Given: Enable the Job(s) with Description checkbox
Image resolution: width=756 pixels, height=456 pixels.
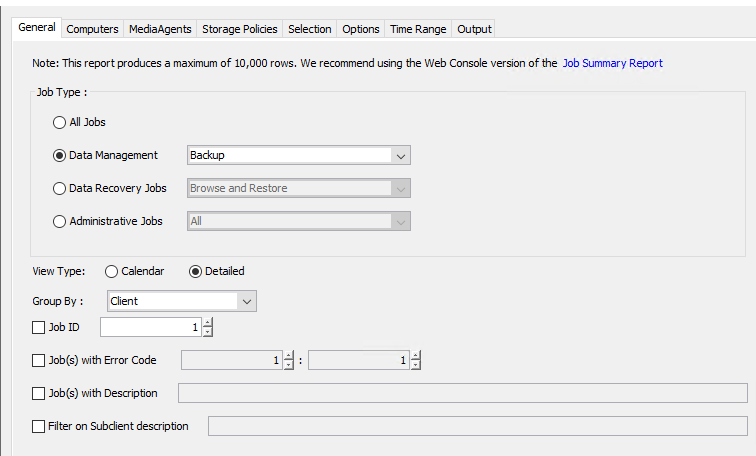Looking at the screenshot, I should point(39,394).
